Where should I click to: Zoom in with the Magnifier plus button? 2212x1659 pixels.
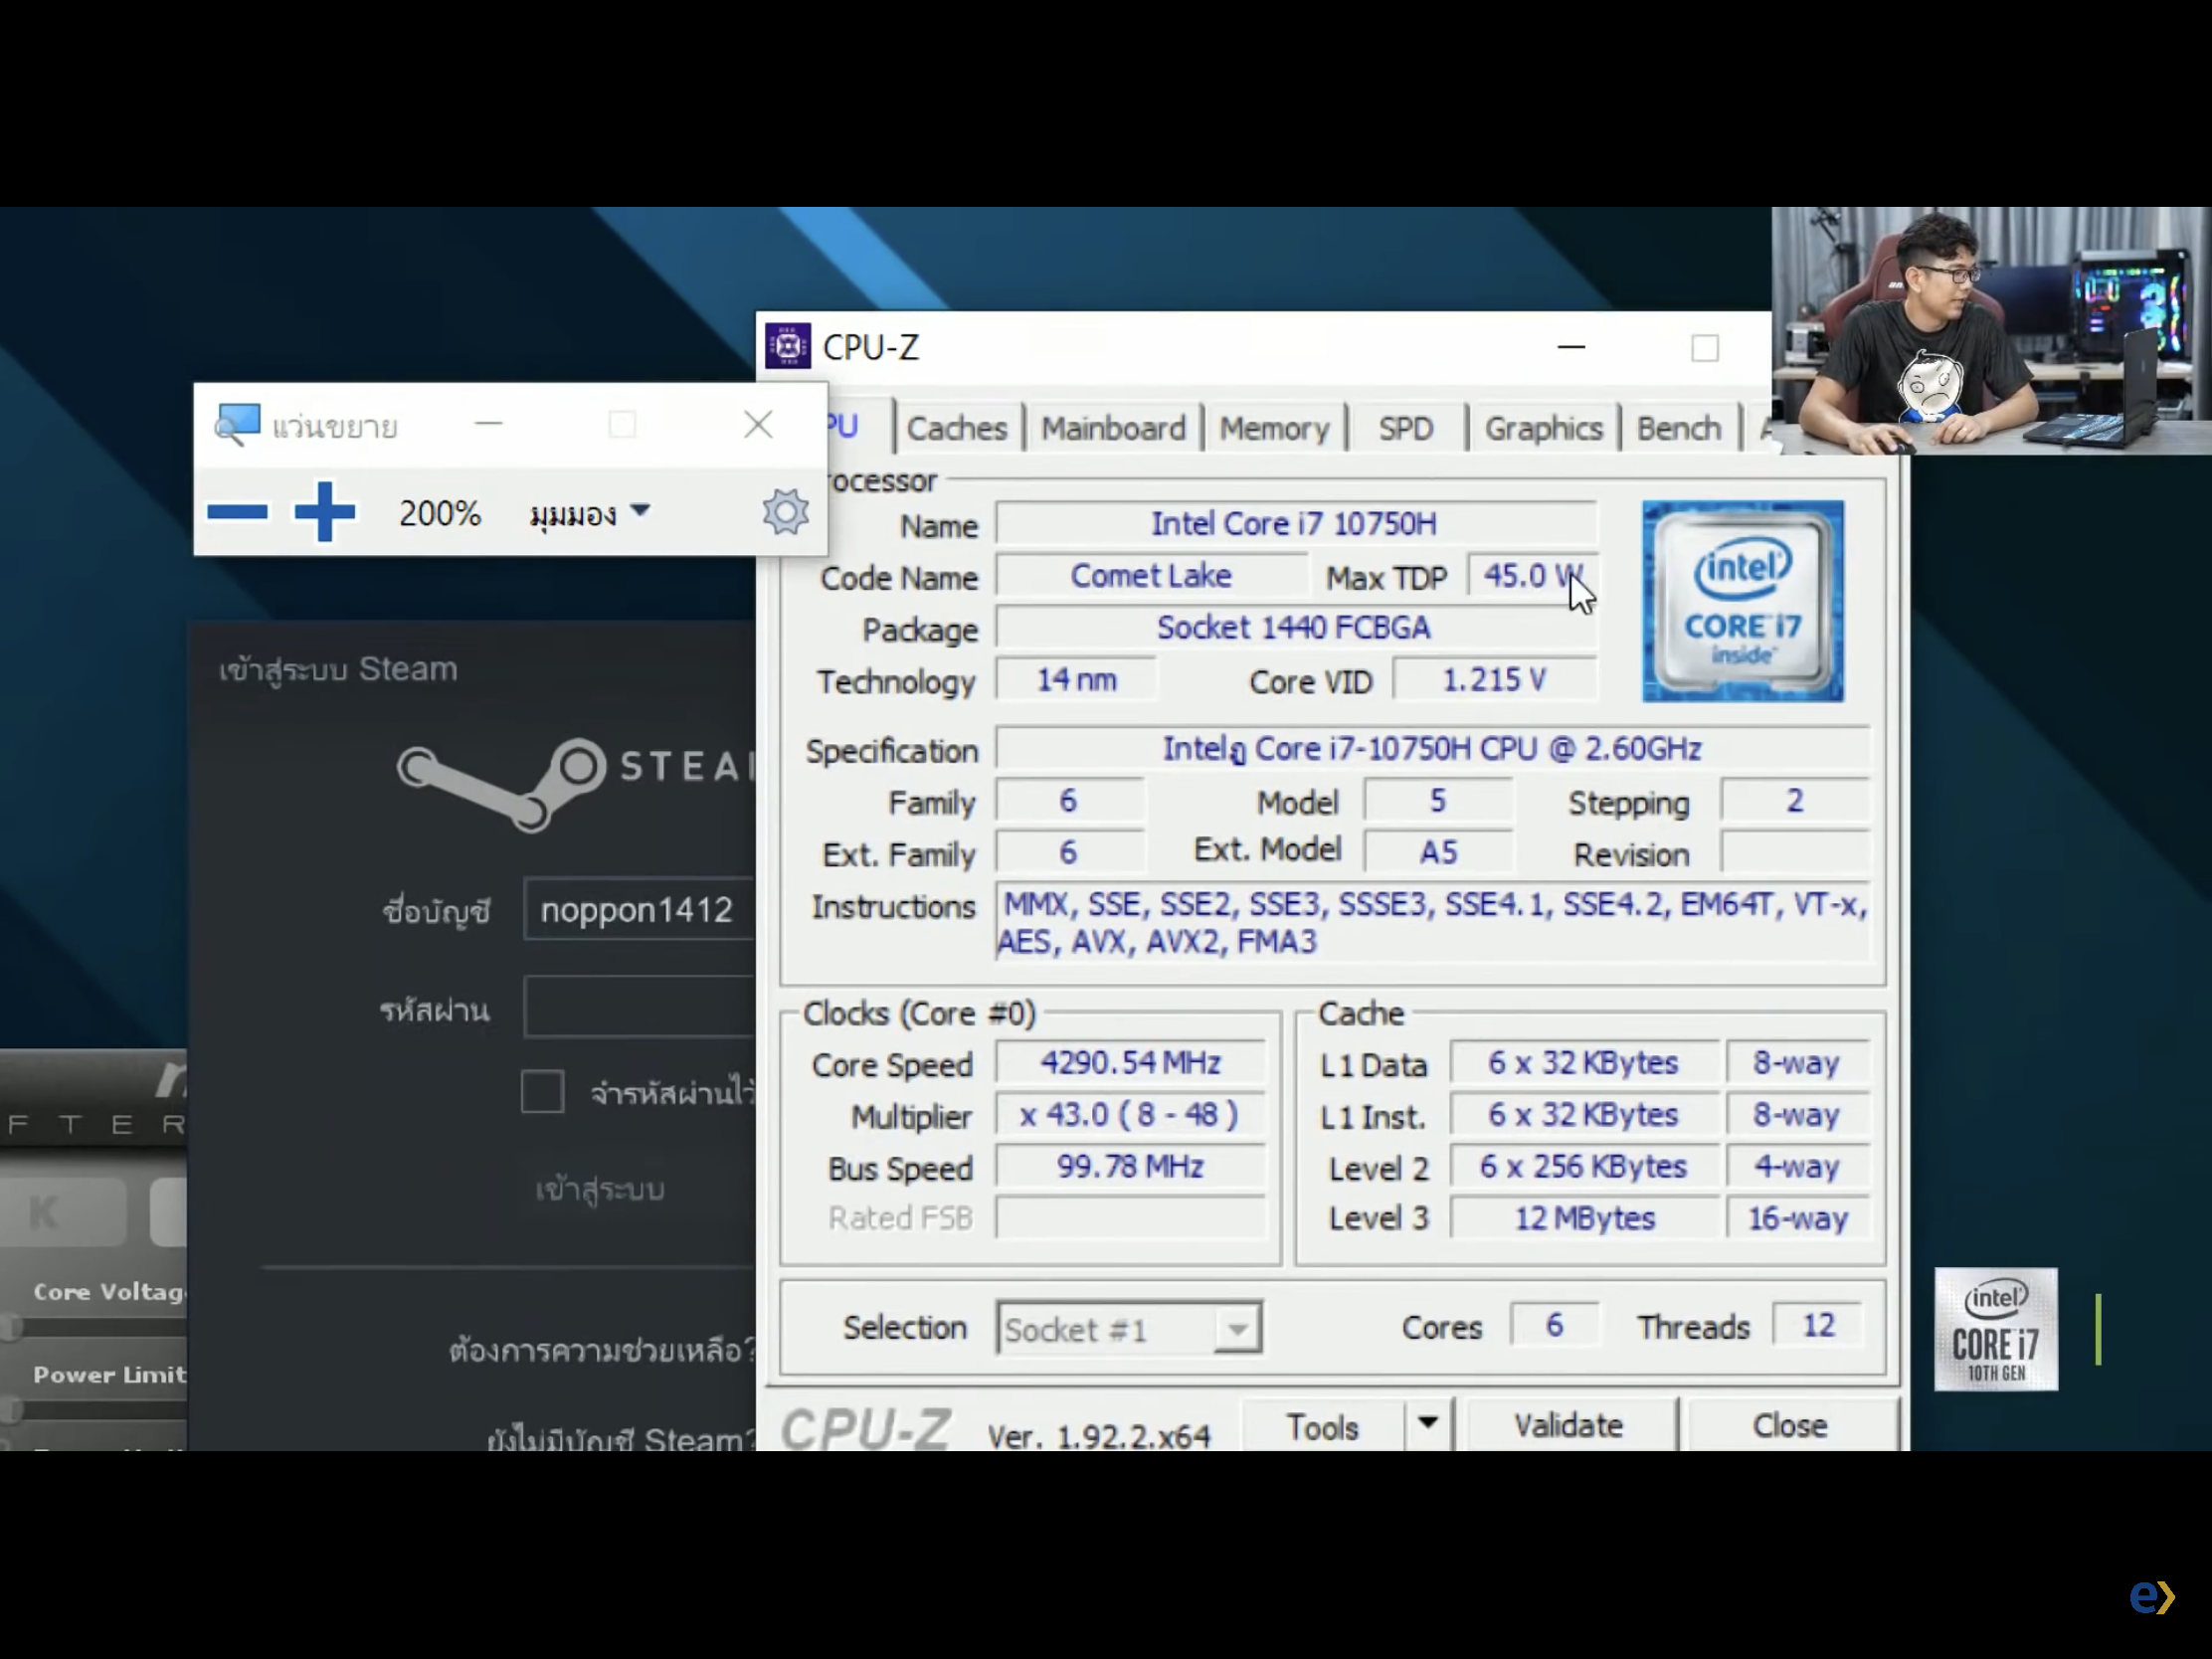[x=324, y=512]
